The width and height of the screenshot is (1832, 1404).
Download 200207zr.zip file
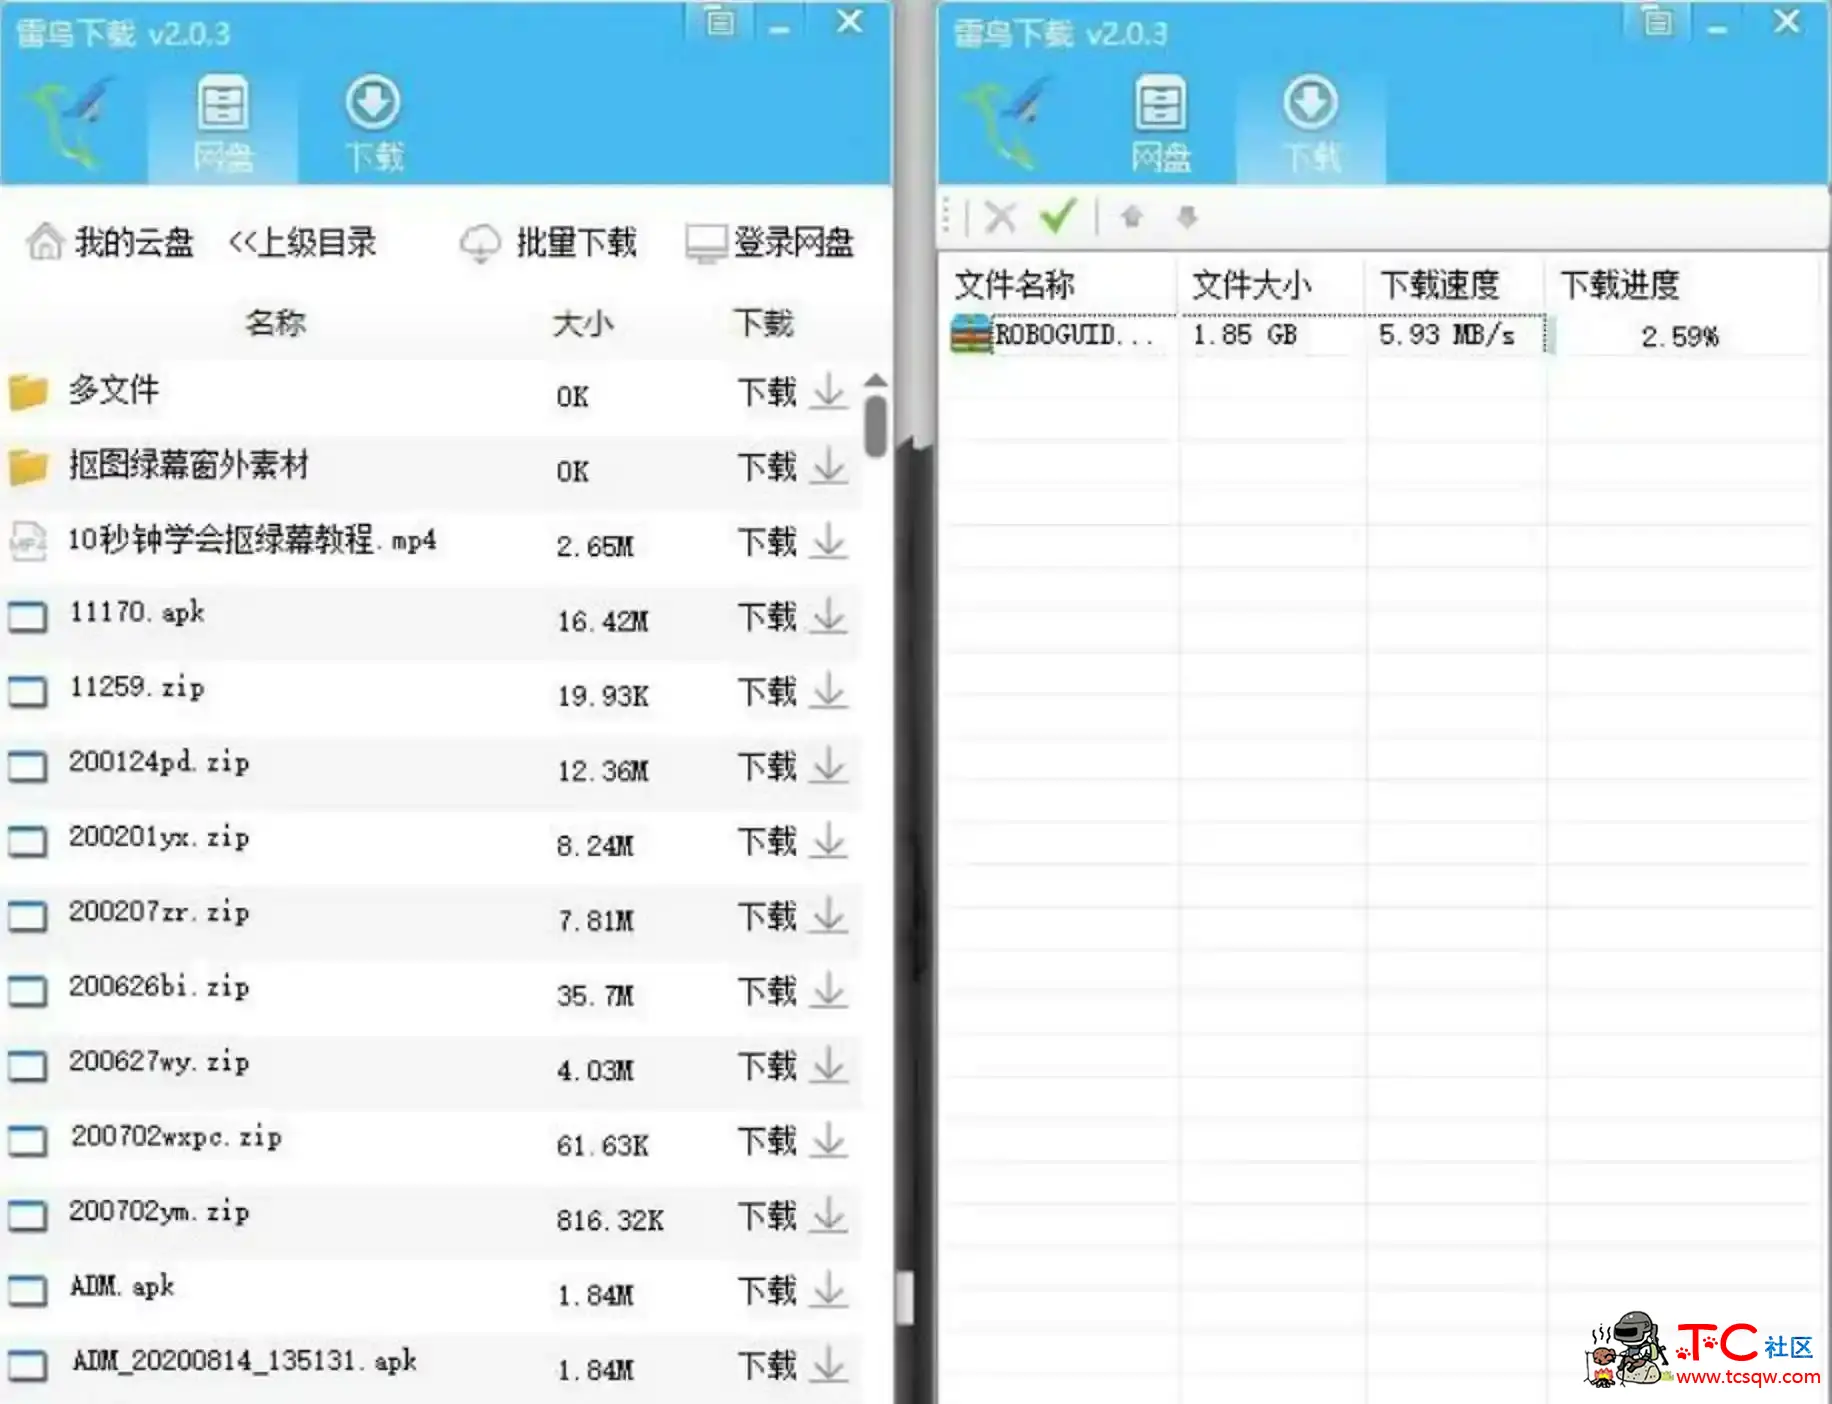[x=792, y=916]
